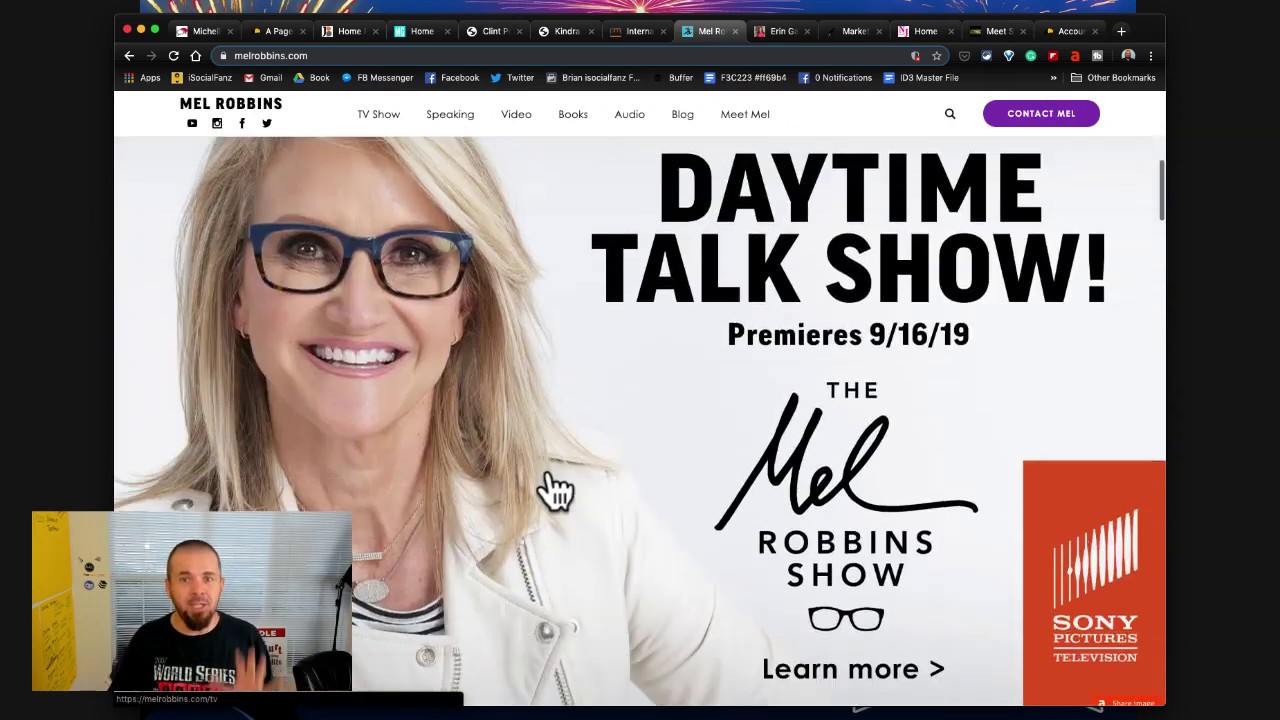The width and height of the screenshot is (1280, 720).
Task: Open the blue diamond extension icon
Action: click(1009, 56)
